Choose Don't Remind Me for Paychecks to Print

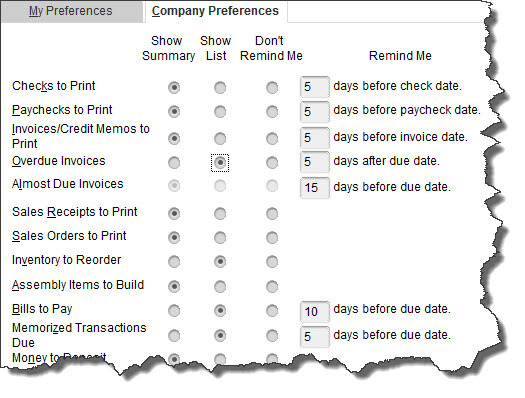tap(272, 111)
